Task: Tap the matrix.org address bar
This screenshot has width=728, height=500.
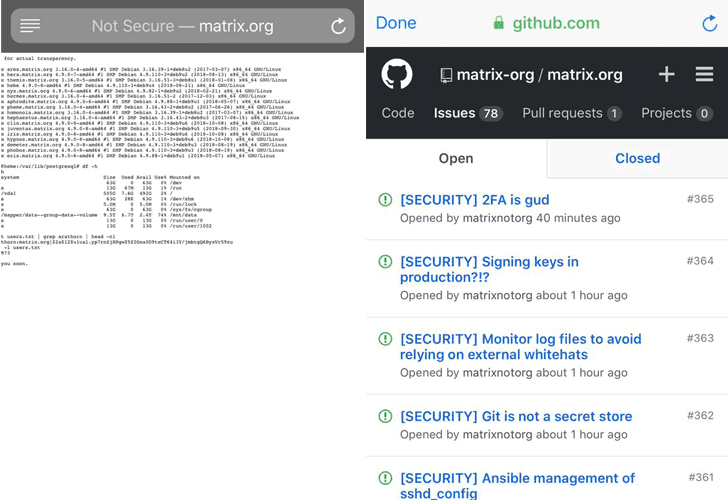Action: [x=182, y=26]
